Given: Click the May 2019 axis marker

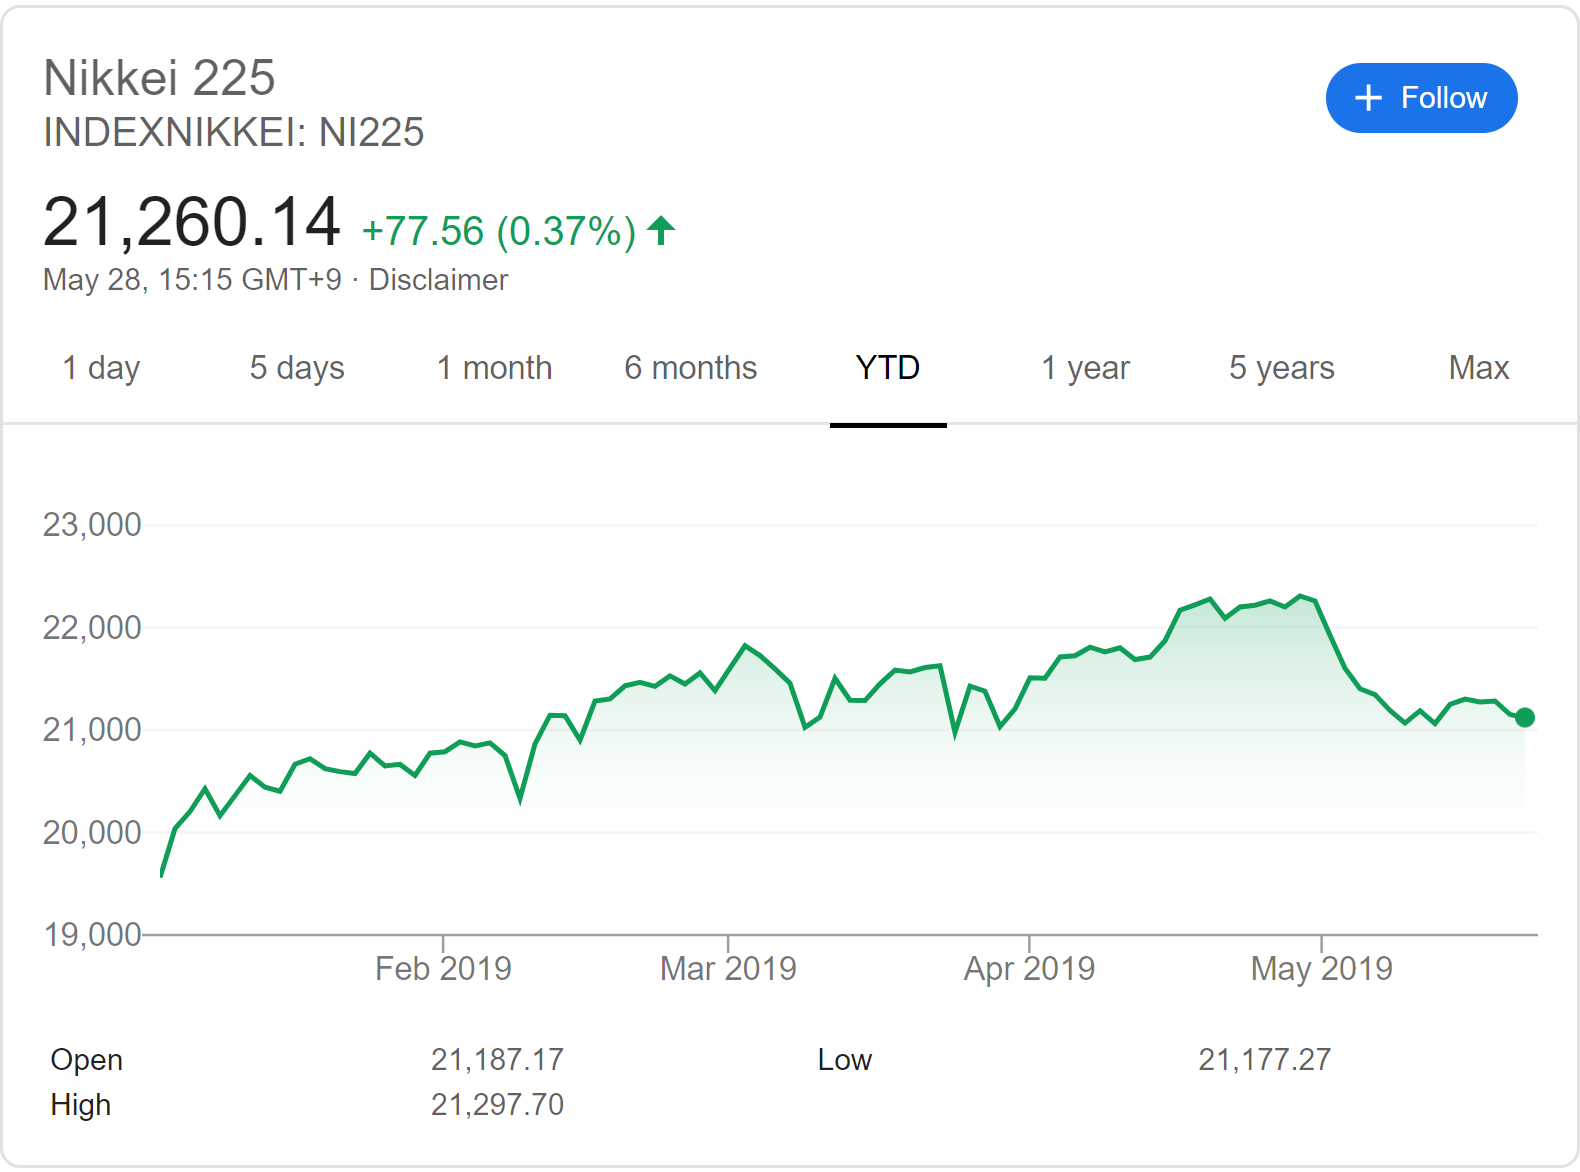Looking at the screenshot, I should [x=1321, y=968].
